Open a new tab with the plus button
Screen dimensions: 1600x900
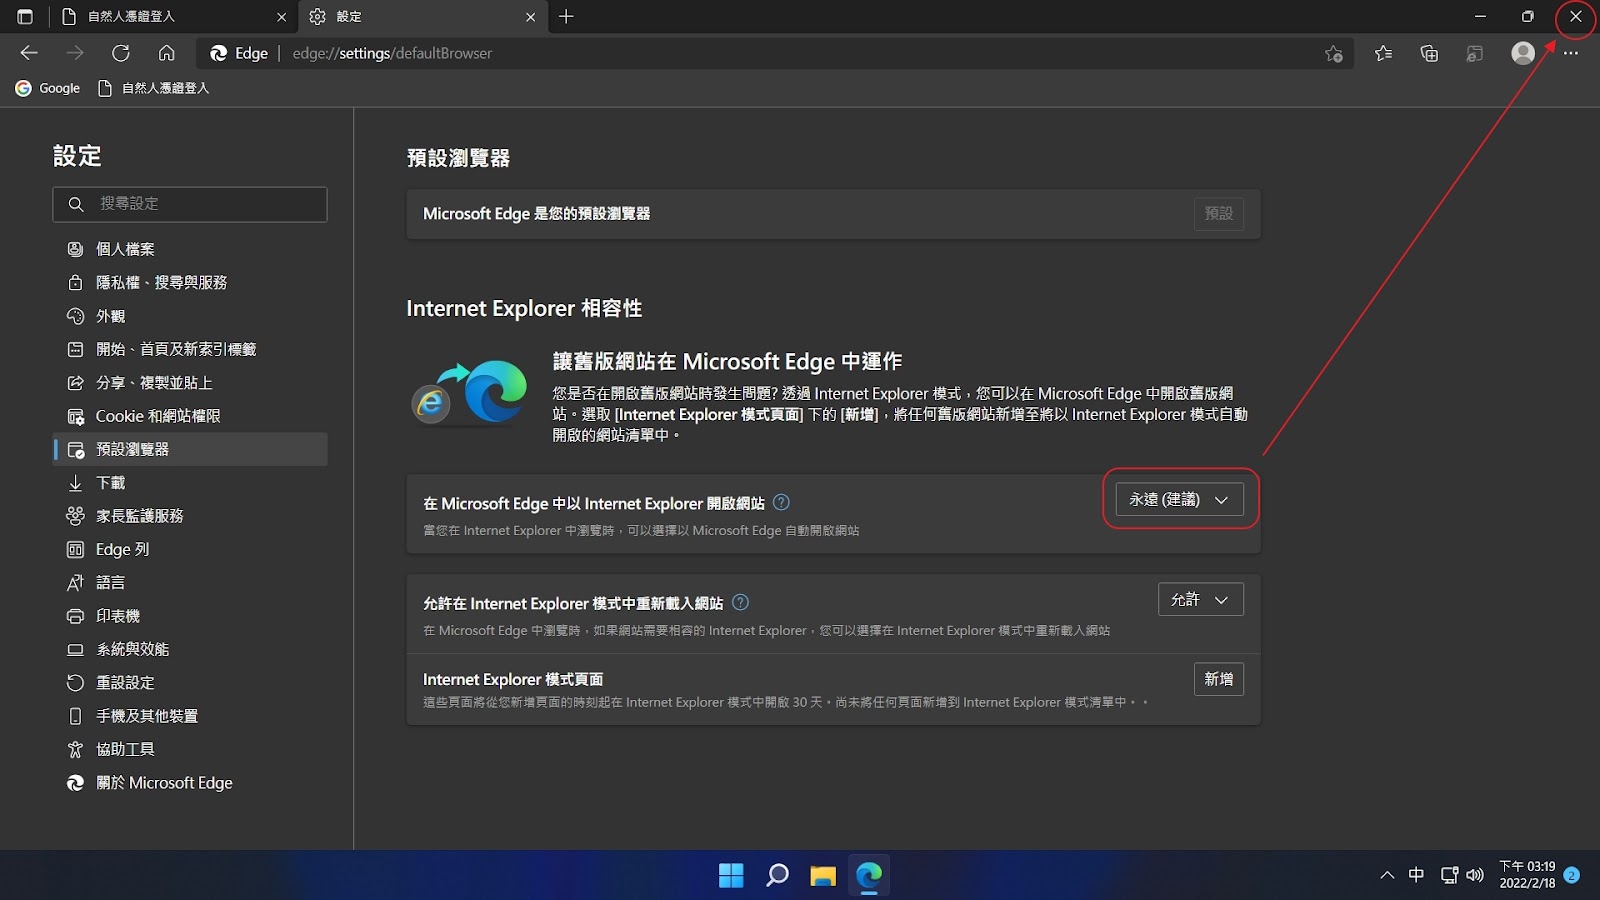click(x=566, y=16)
